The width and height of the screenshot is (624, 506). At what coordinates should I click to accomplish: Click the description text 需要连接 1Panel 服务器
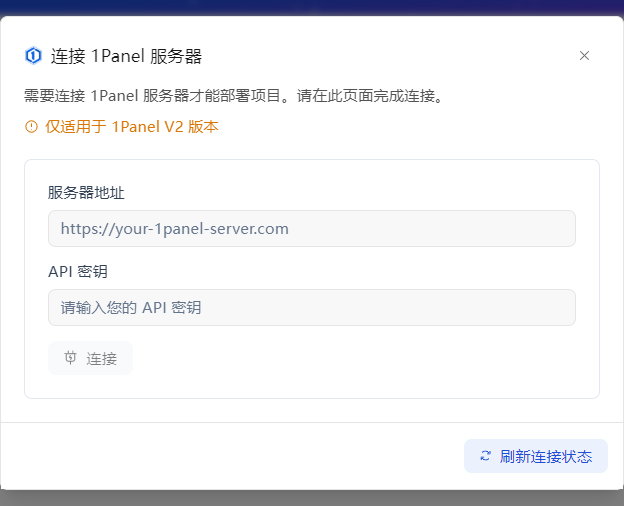pyautogui.click(x=234, y=96)
